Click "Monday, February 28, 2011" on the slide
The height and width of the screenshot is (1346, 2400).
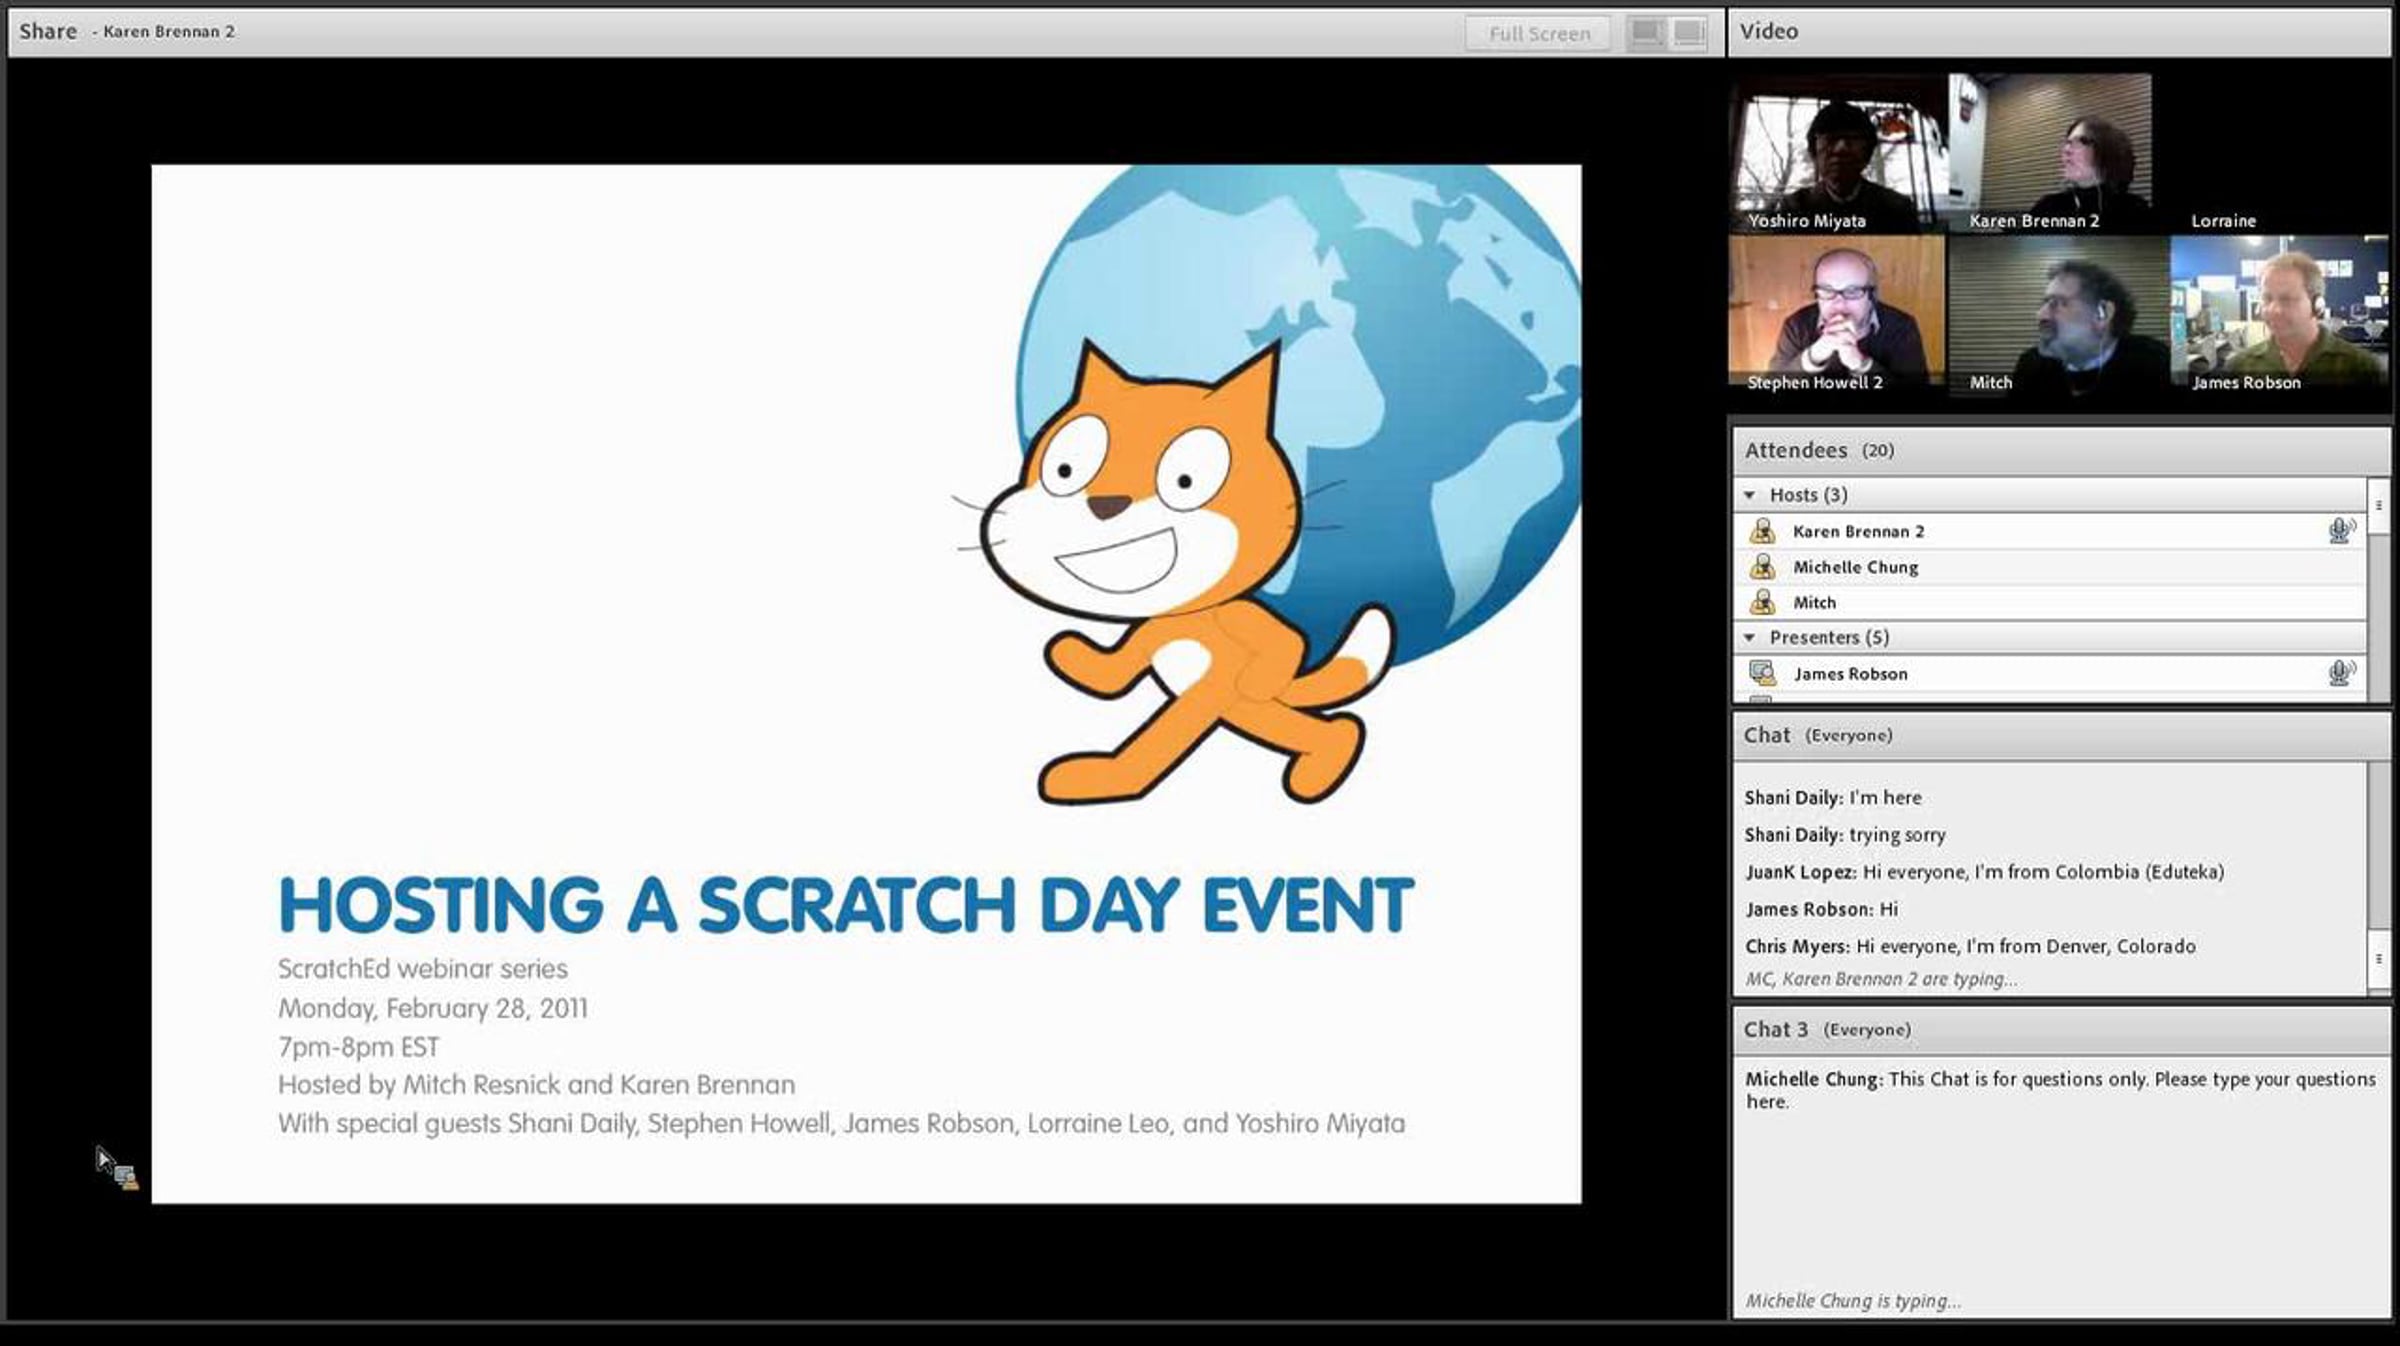click(433, 1008)
